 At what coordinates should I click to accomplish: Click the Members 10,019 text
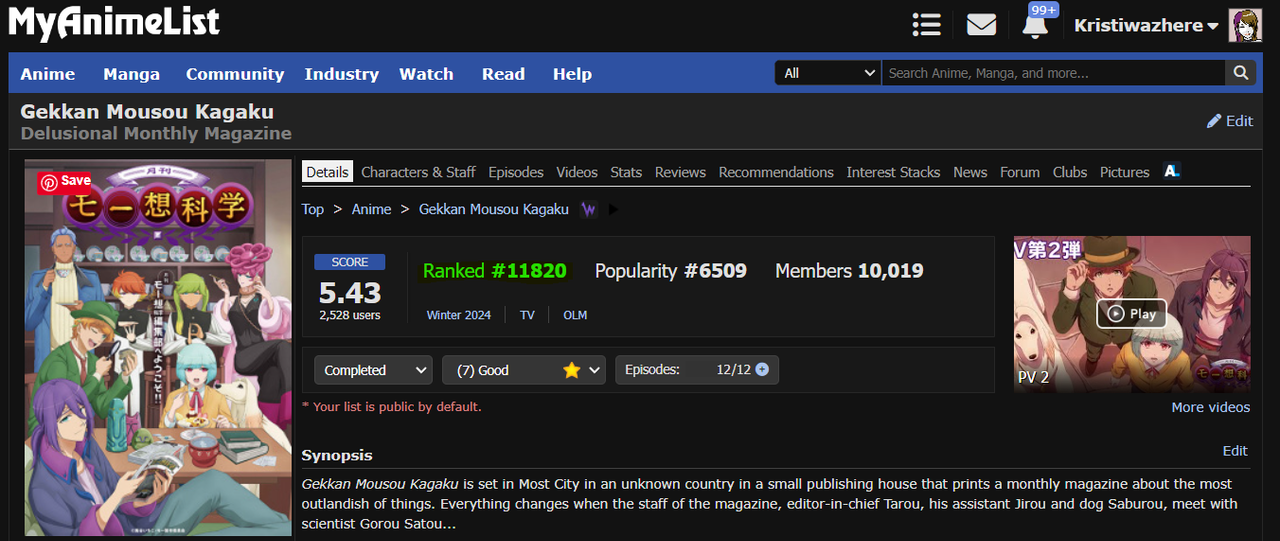pyautogui.click(x=849, y=271)
